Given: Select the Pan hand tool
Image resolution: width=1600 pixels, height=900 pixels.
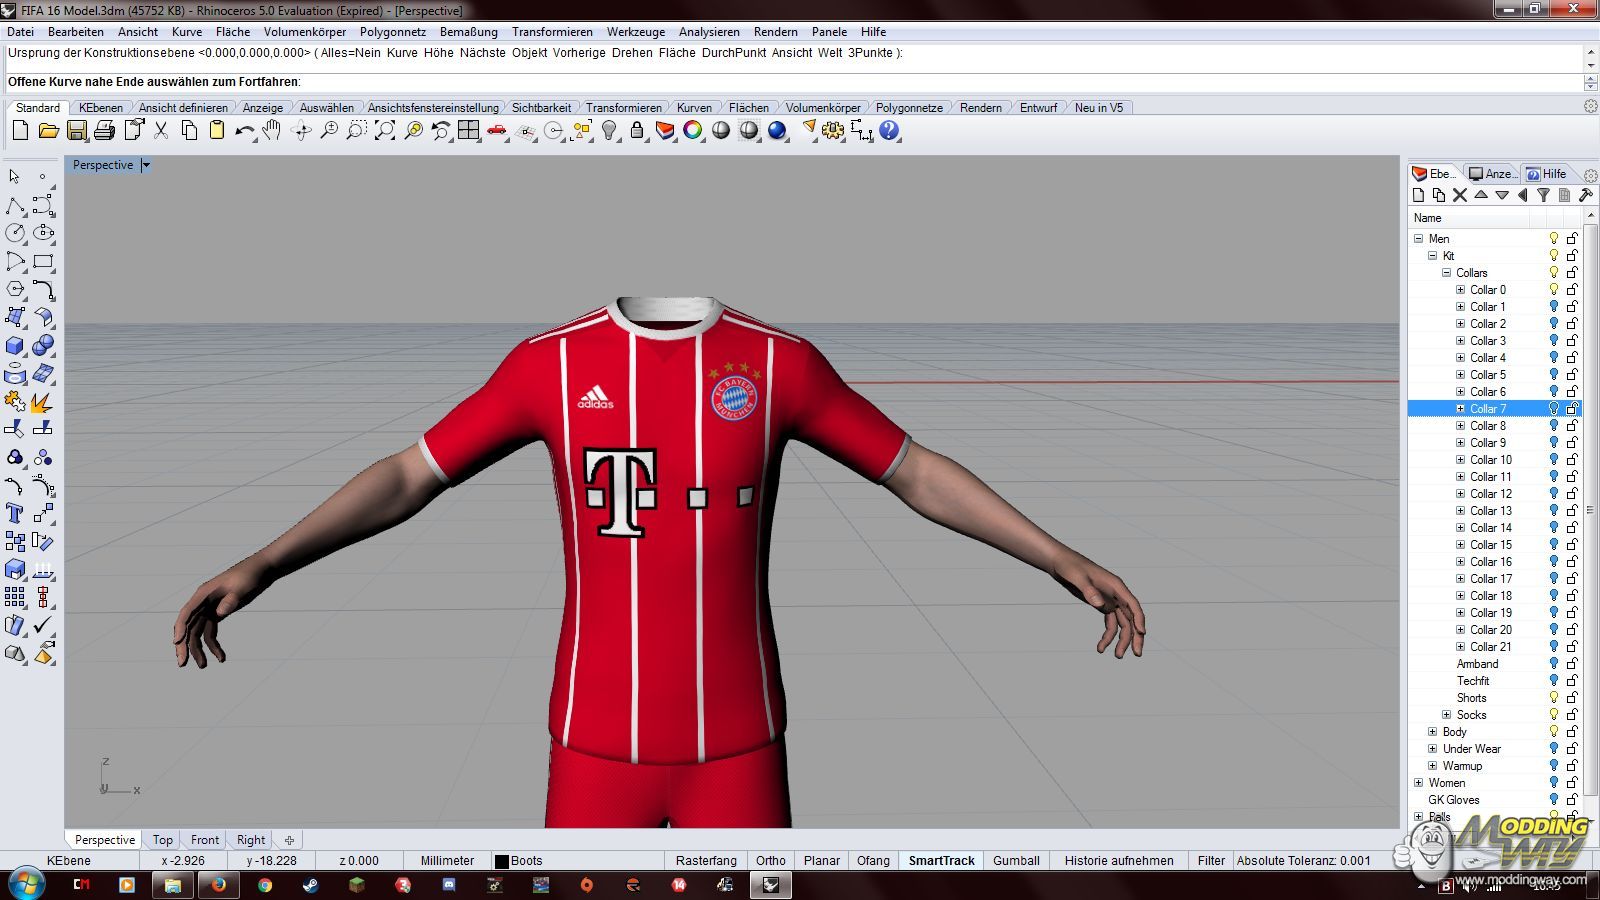Looking at the screenshot, I should [272, 131].
